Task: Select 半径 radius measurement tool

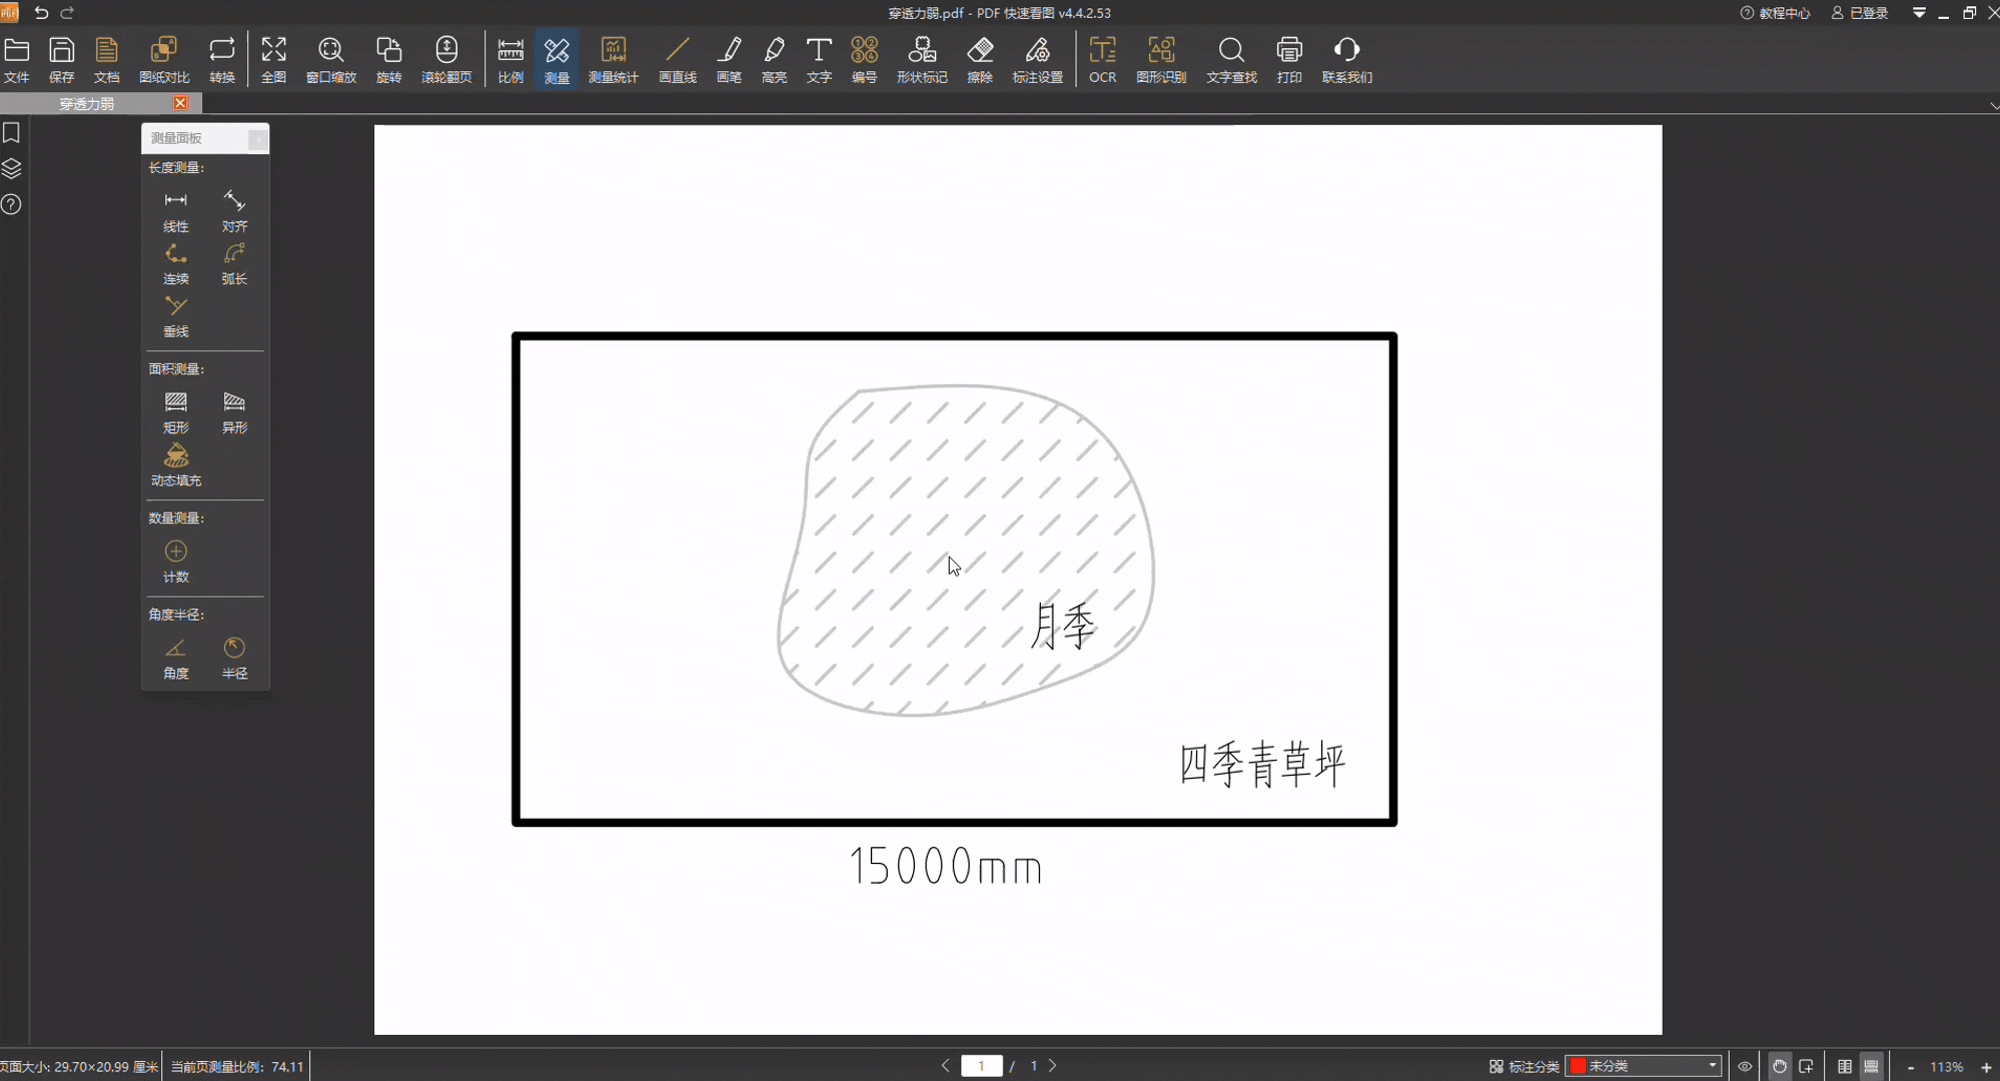Action: (234, 659)
